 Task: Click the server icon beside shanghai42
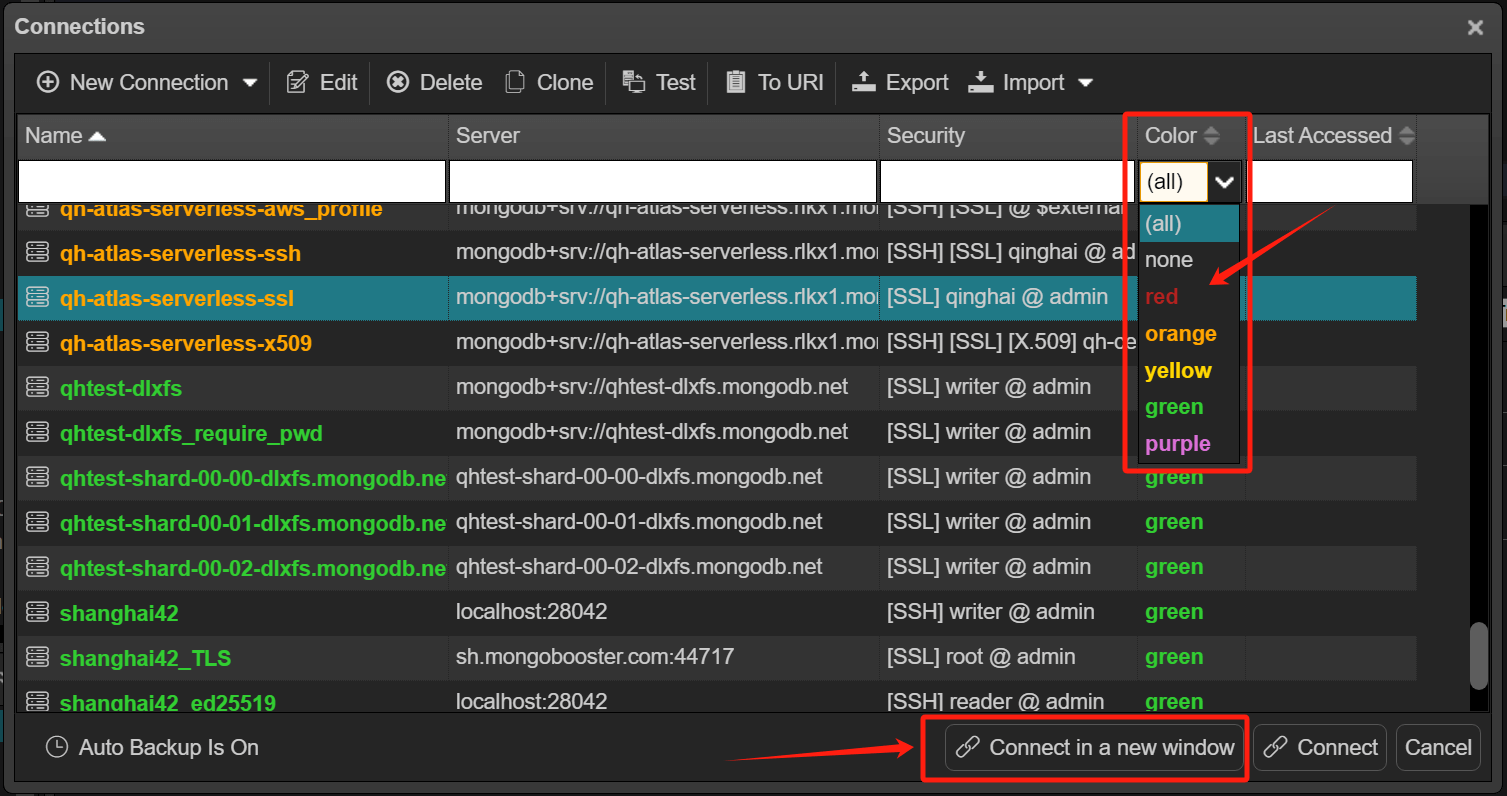point(37,611)
